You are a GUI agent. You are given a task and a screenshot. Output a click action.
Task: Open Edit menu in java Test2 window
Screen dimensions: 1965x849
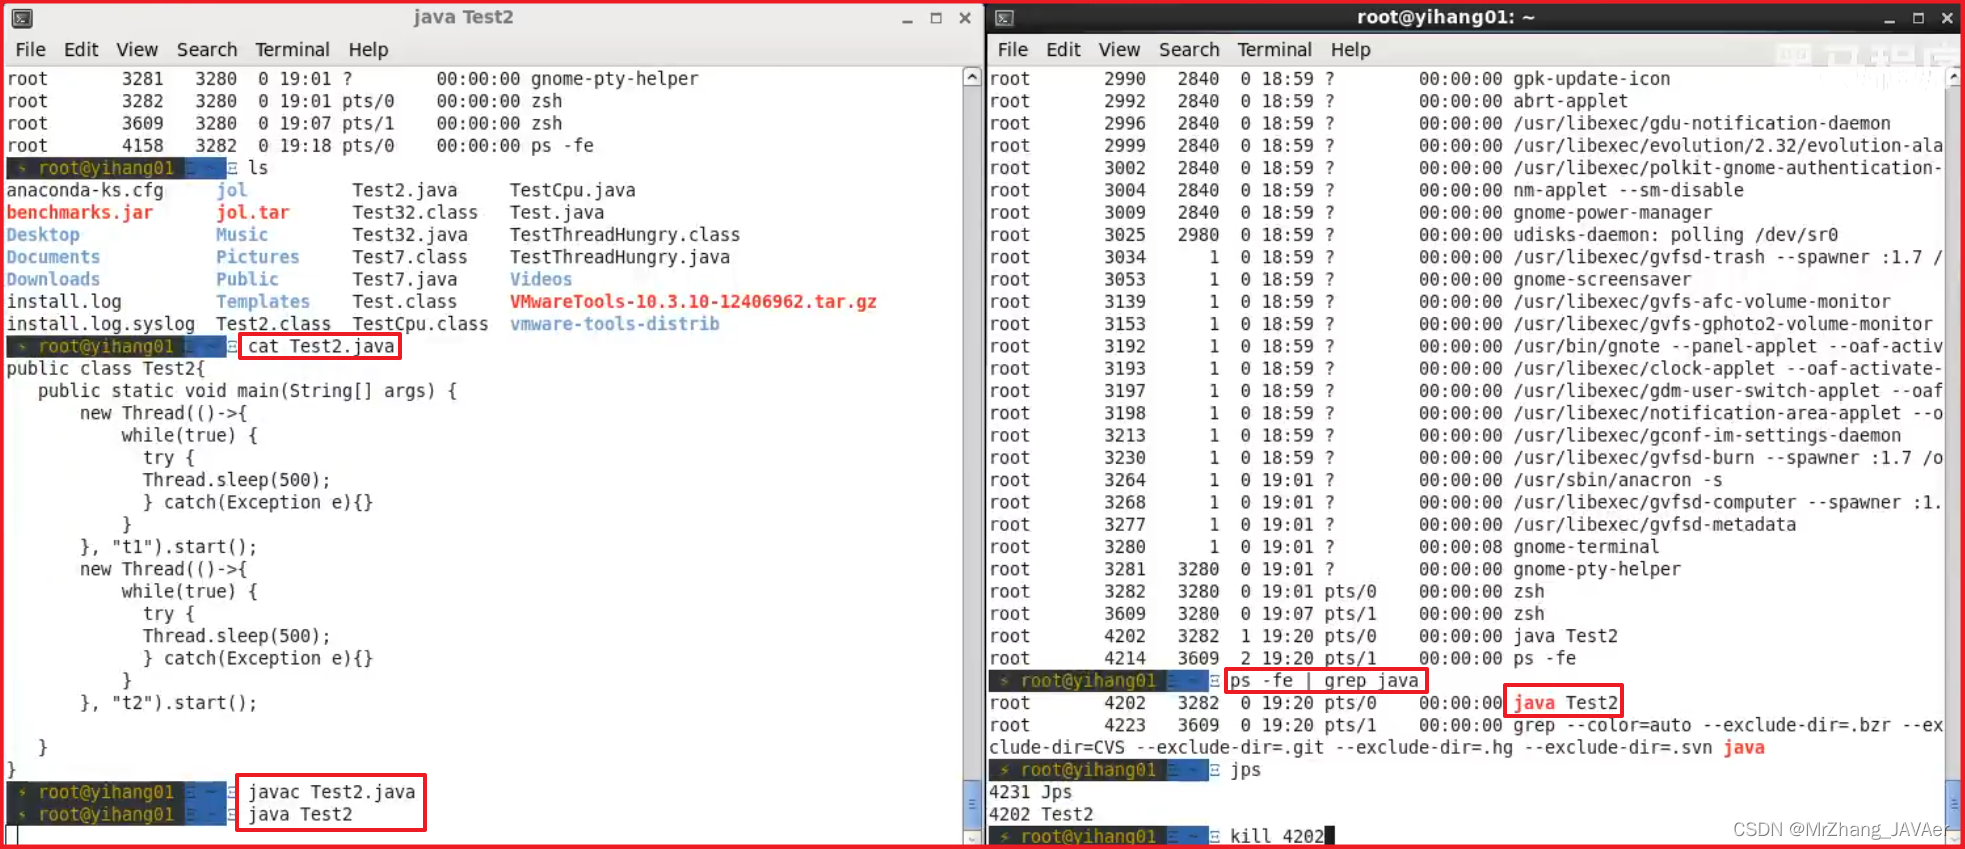click(x=81, y=49)
